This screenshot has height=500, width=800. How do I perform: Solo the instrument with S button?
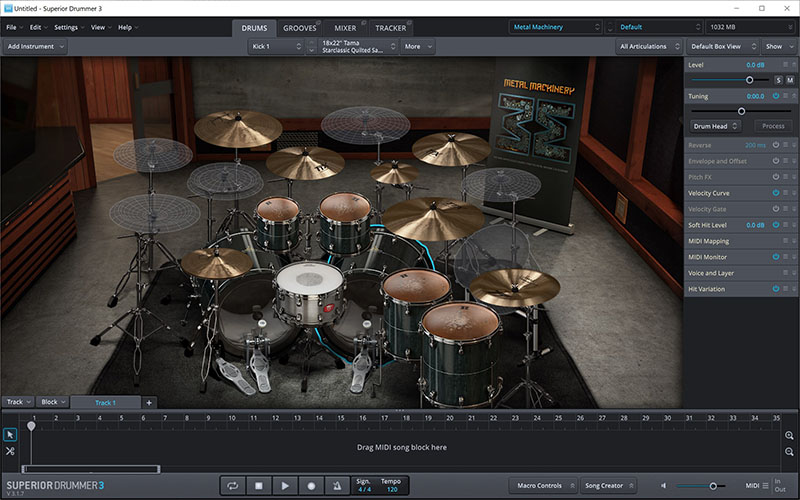click(779, 80)
